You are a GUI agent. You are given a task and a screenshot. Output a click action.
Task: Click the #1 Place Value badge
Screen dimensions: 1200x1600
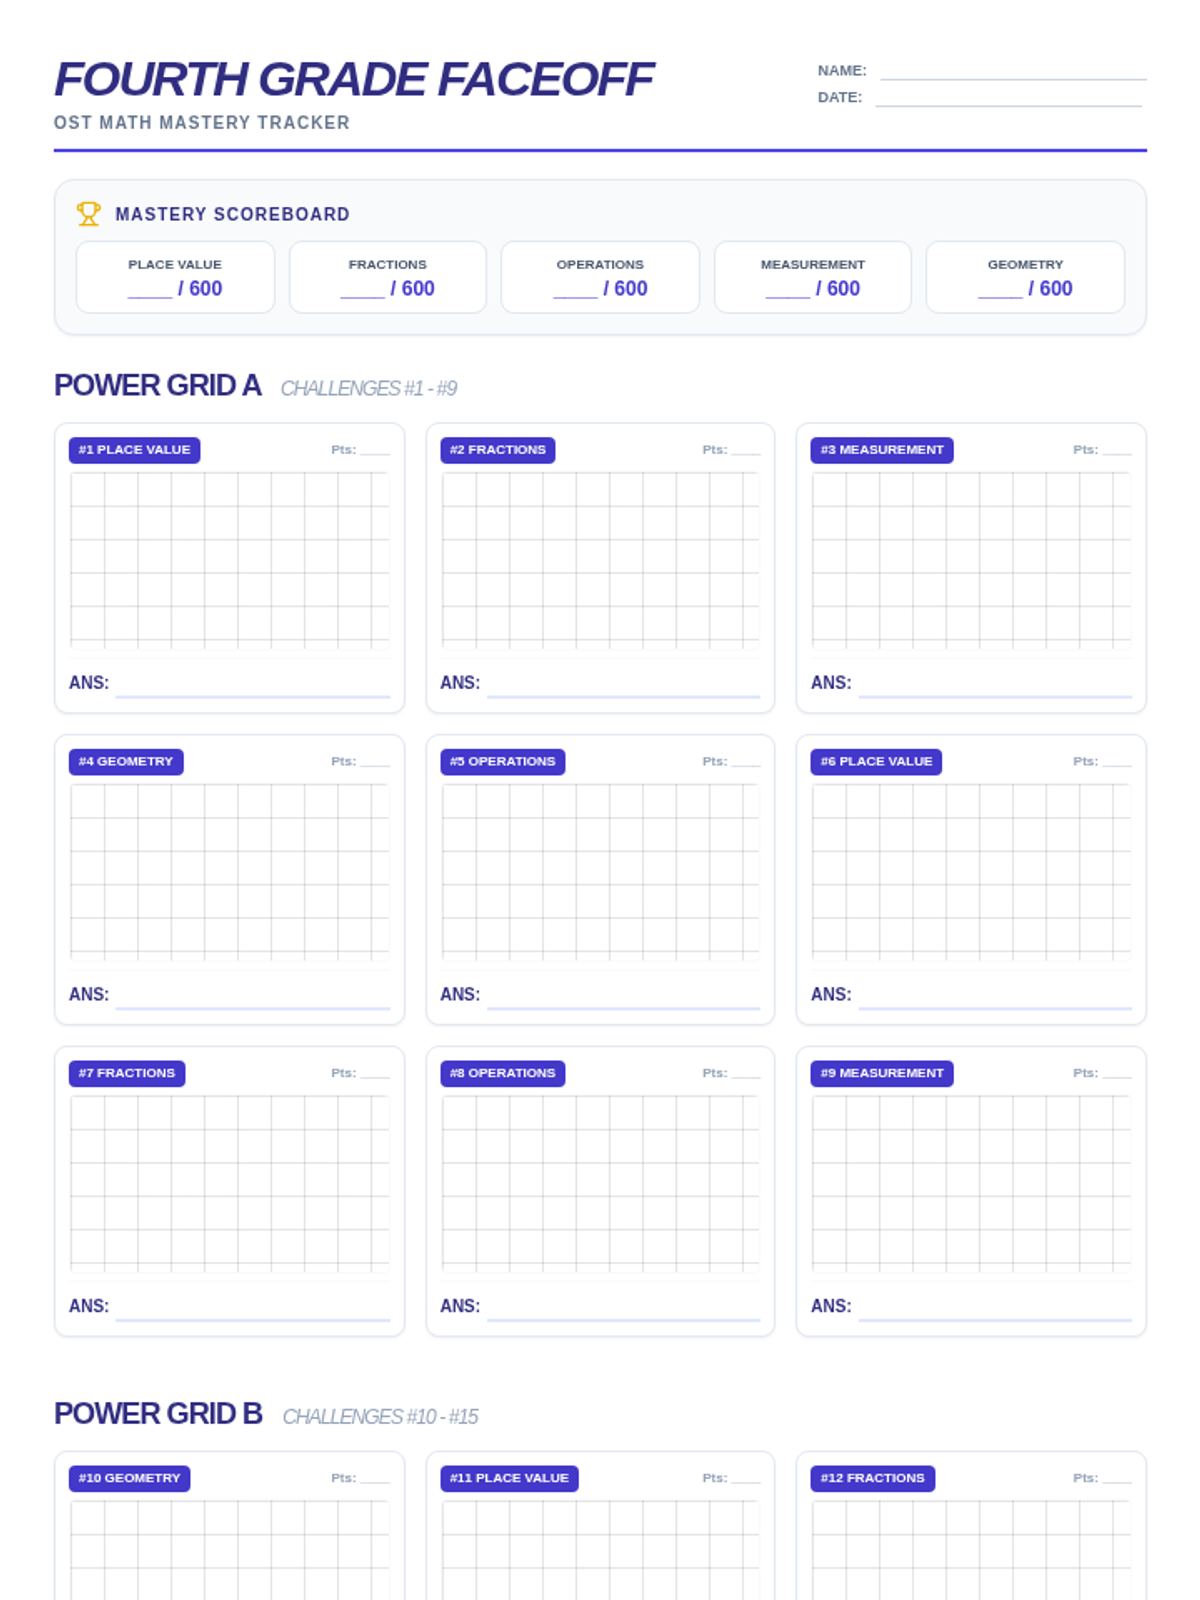pos(134,450)
